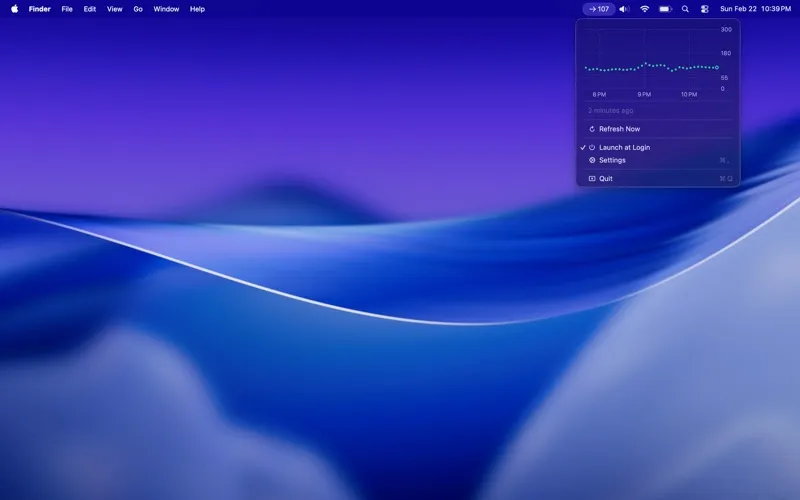Click the 10 PM time label

click(689, 94)
